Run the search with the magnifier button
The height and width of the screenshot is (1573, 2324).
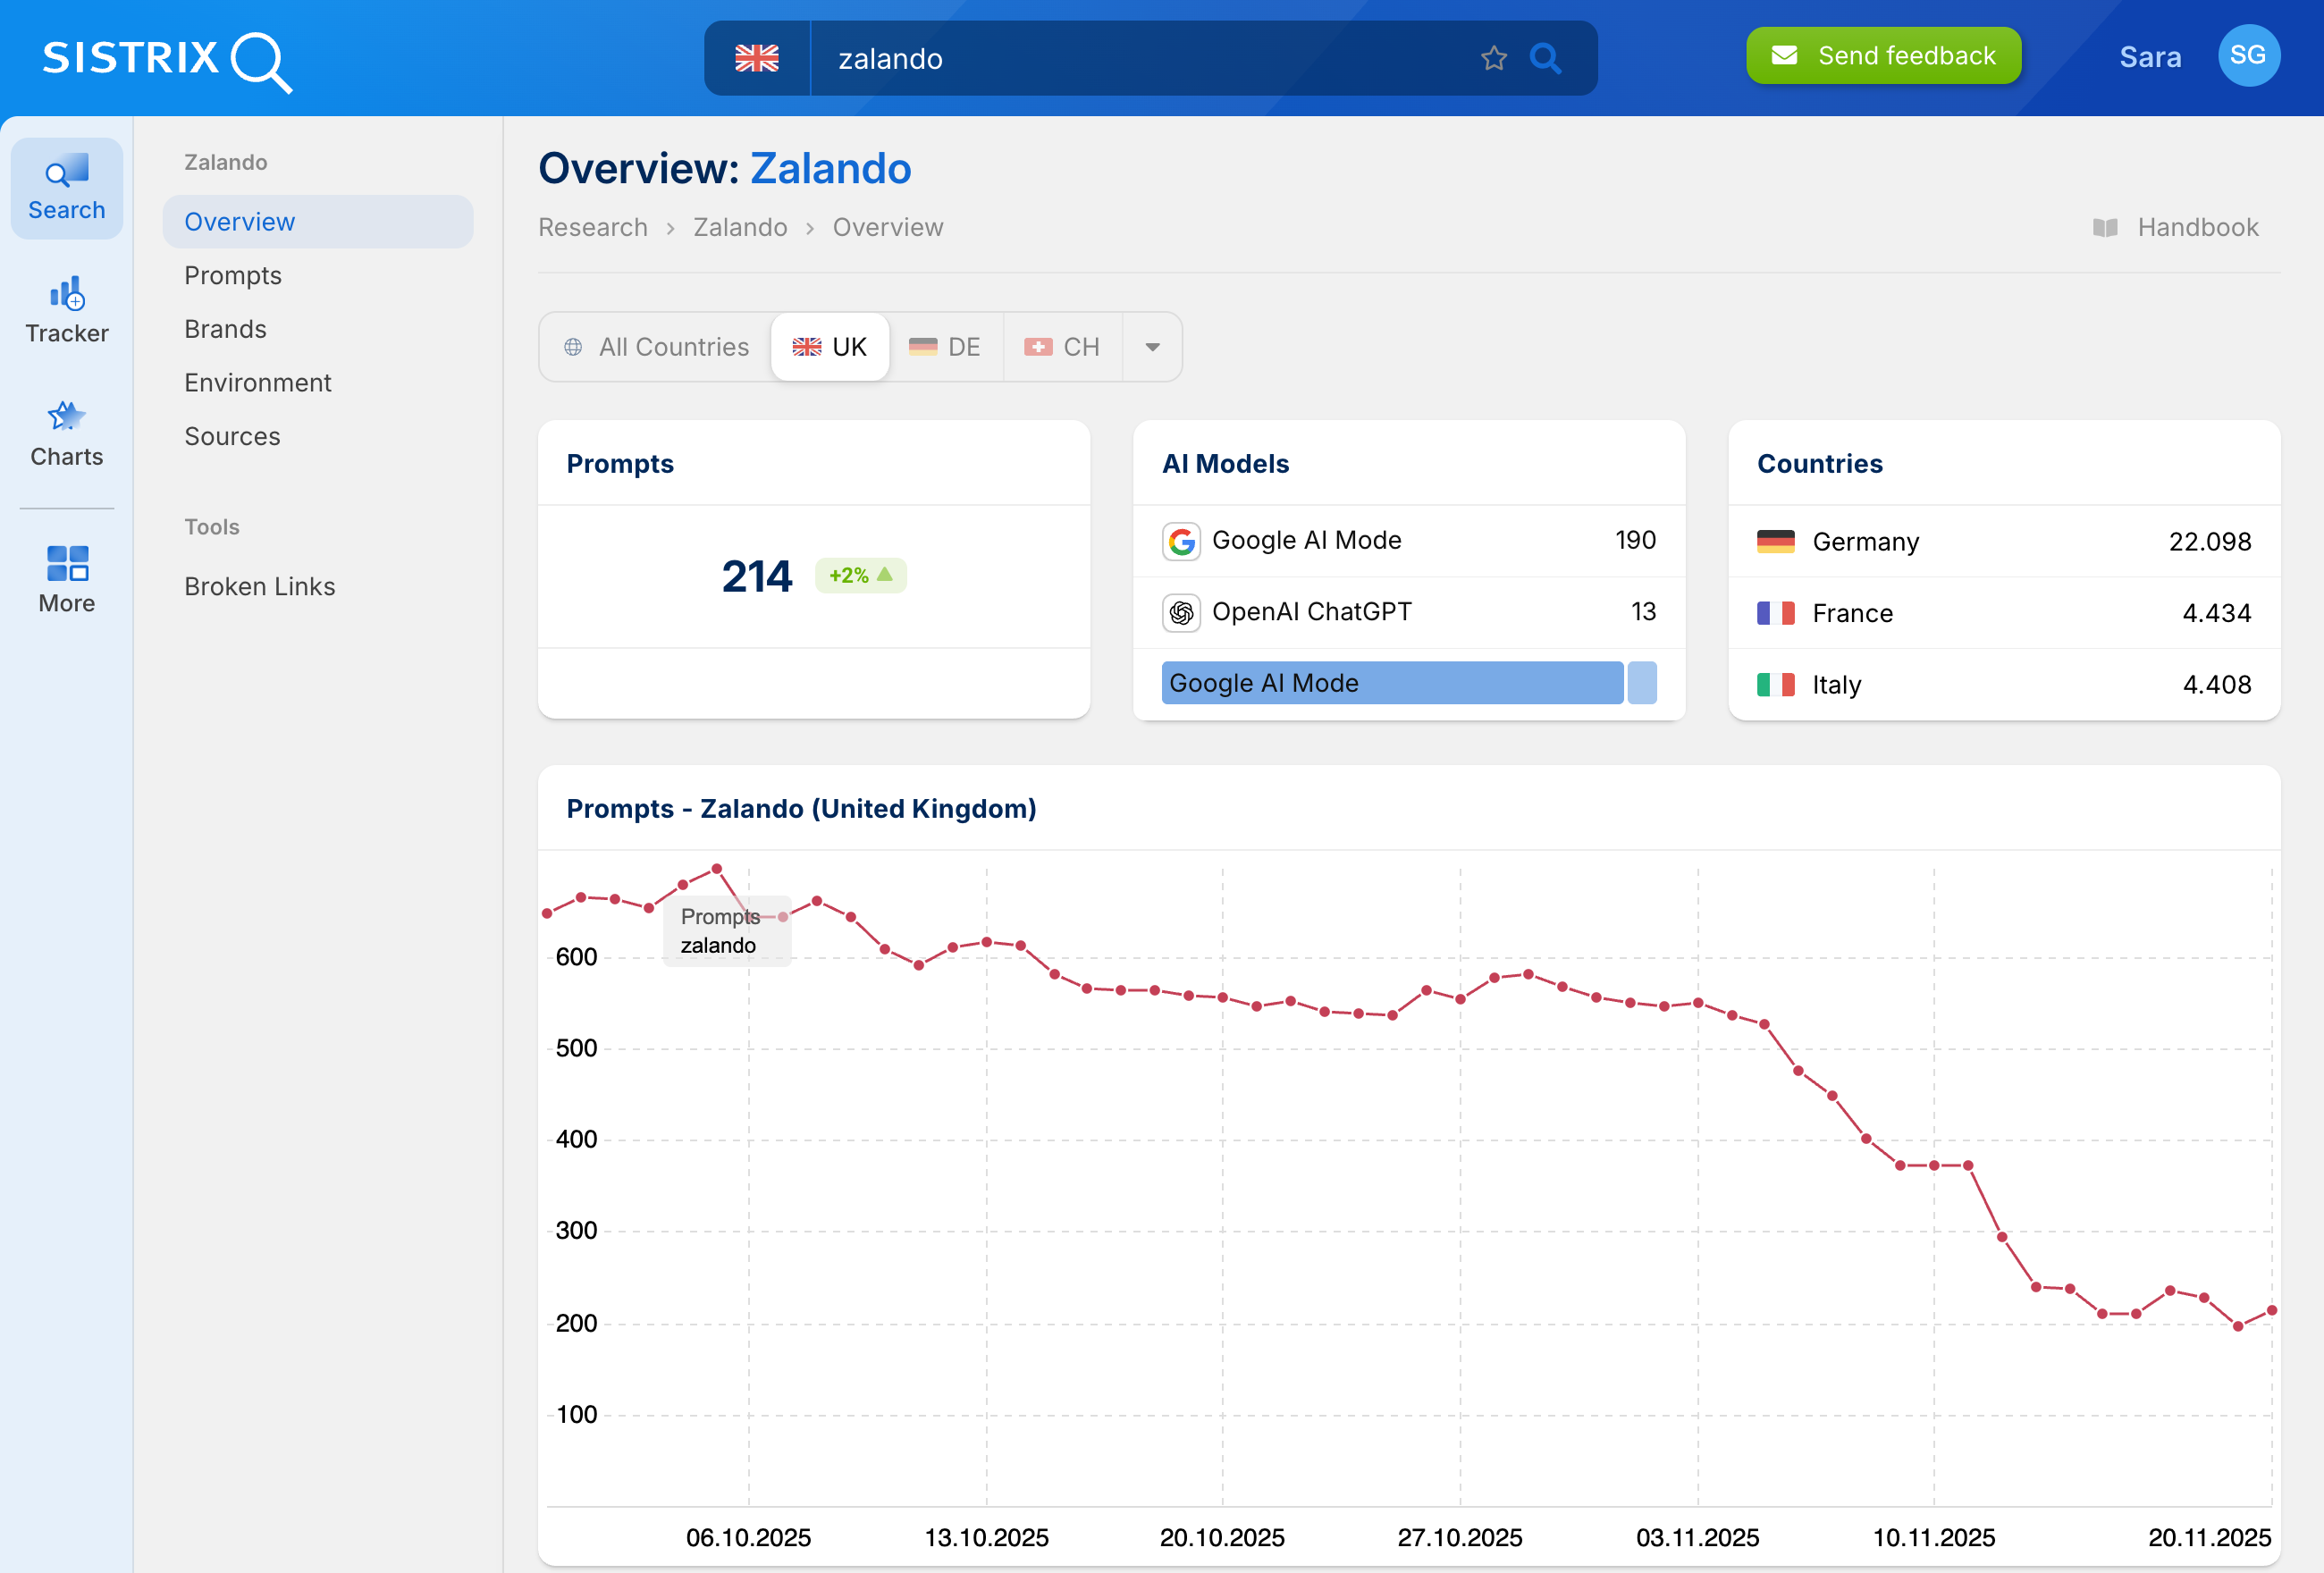1546,59
